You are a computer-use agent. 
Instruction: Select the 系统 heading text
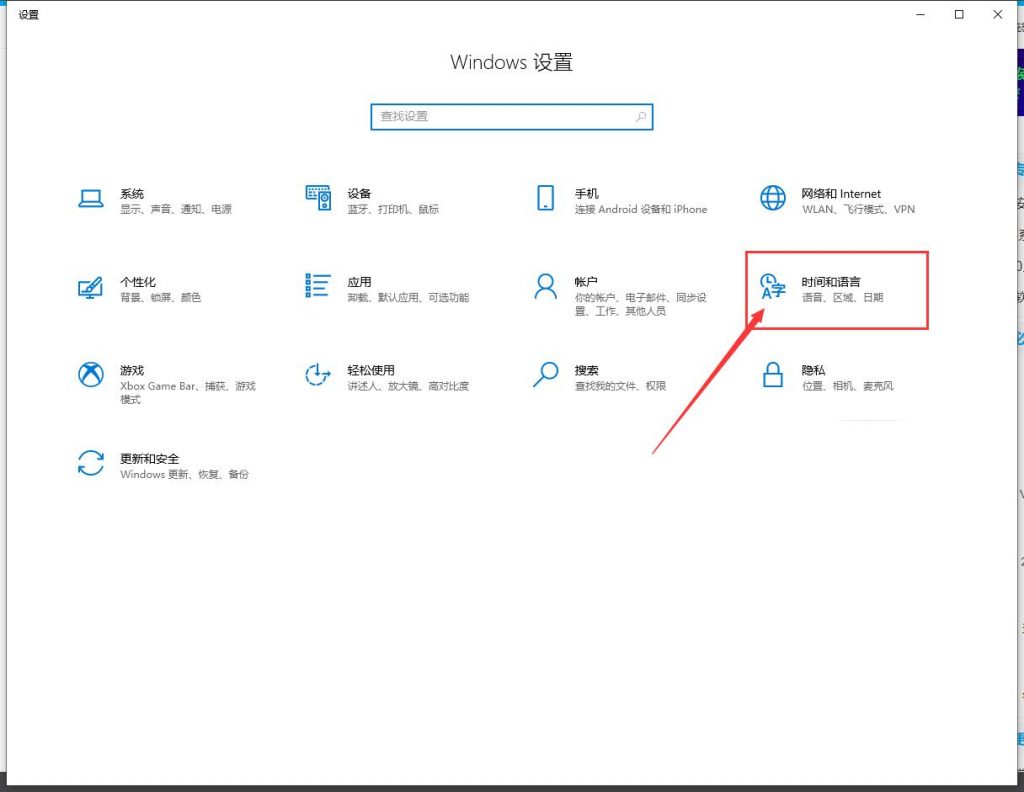point(132,194)
